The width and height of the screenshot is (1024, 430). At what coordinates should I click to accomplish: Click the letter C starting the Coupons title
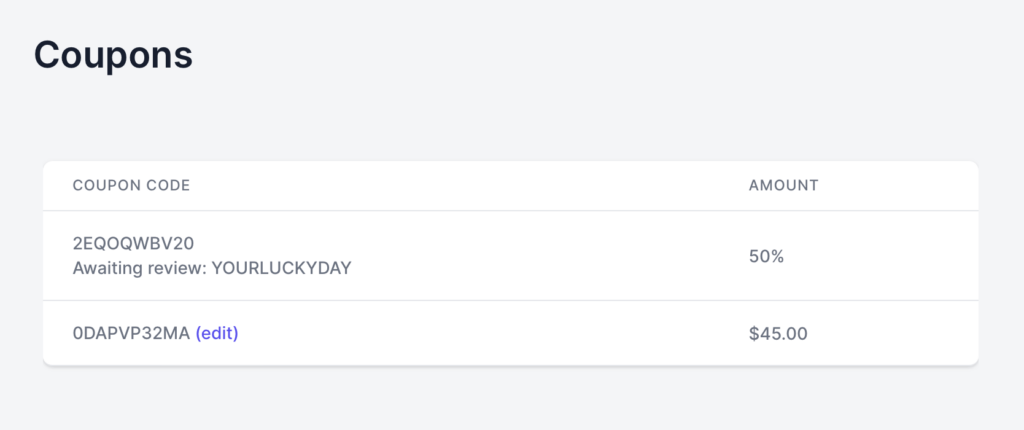pyautogui.click(x=46, y=55)
